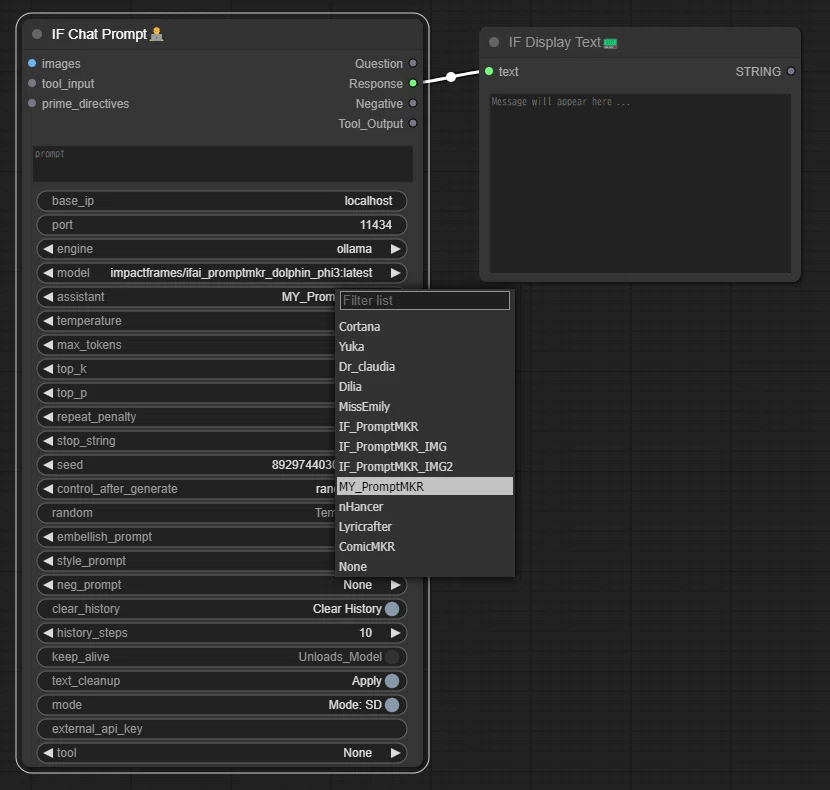Select next model with right arrow

(x=395, y=273)
